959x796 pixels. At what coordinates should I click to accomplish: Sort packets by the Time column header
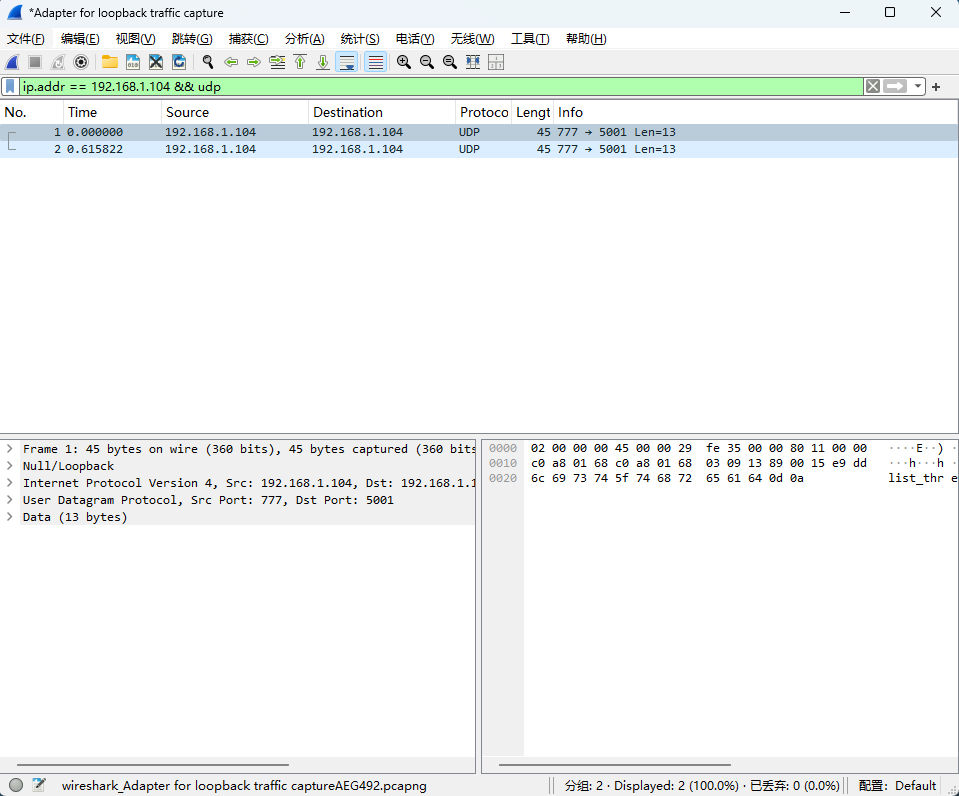click(113, 112)
